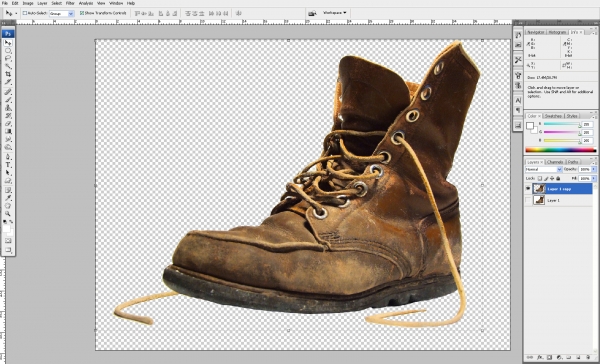Open the Character panel from the dock

pos(518,101)
